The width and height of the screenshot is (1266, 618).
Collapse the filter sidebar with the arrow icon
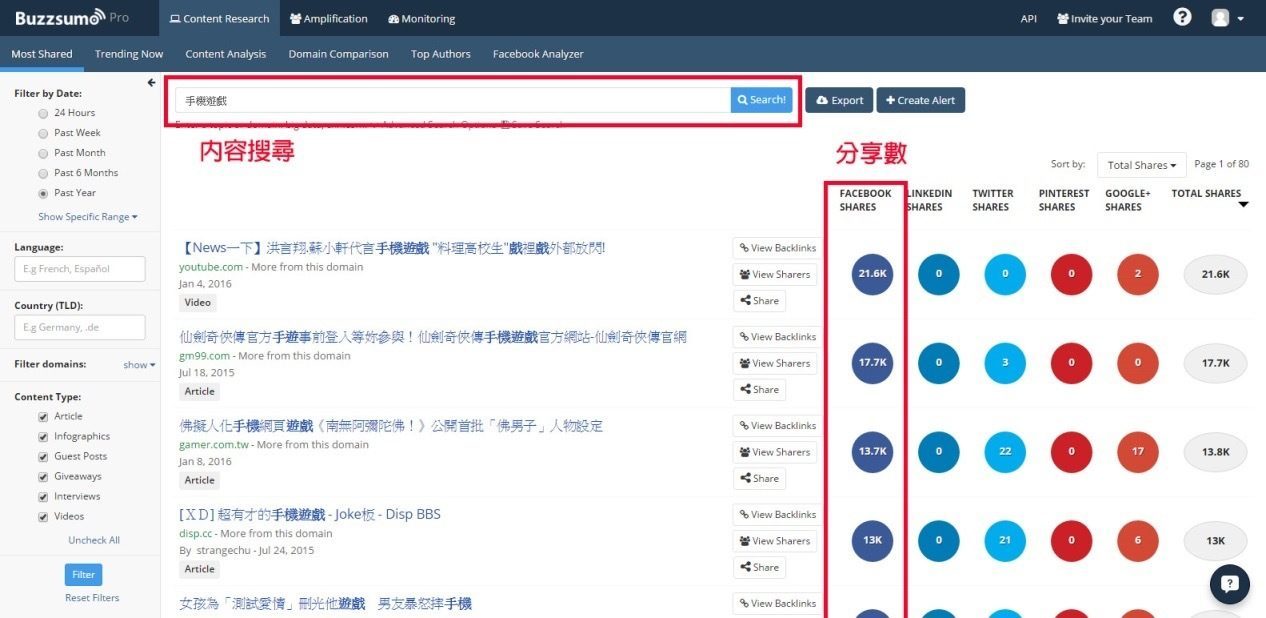click(x=150, y=84)
